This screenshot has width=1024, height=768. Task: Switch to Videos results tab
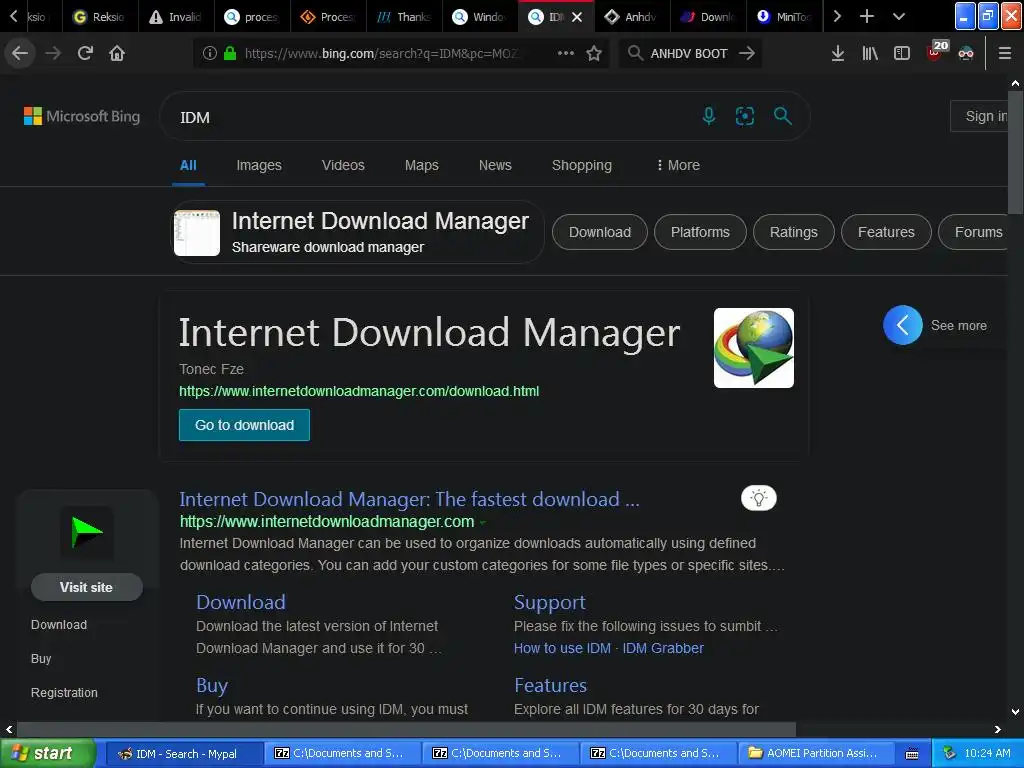pyautogui.click(x=343, y=165)
